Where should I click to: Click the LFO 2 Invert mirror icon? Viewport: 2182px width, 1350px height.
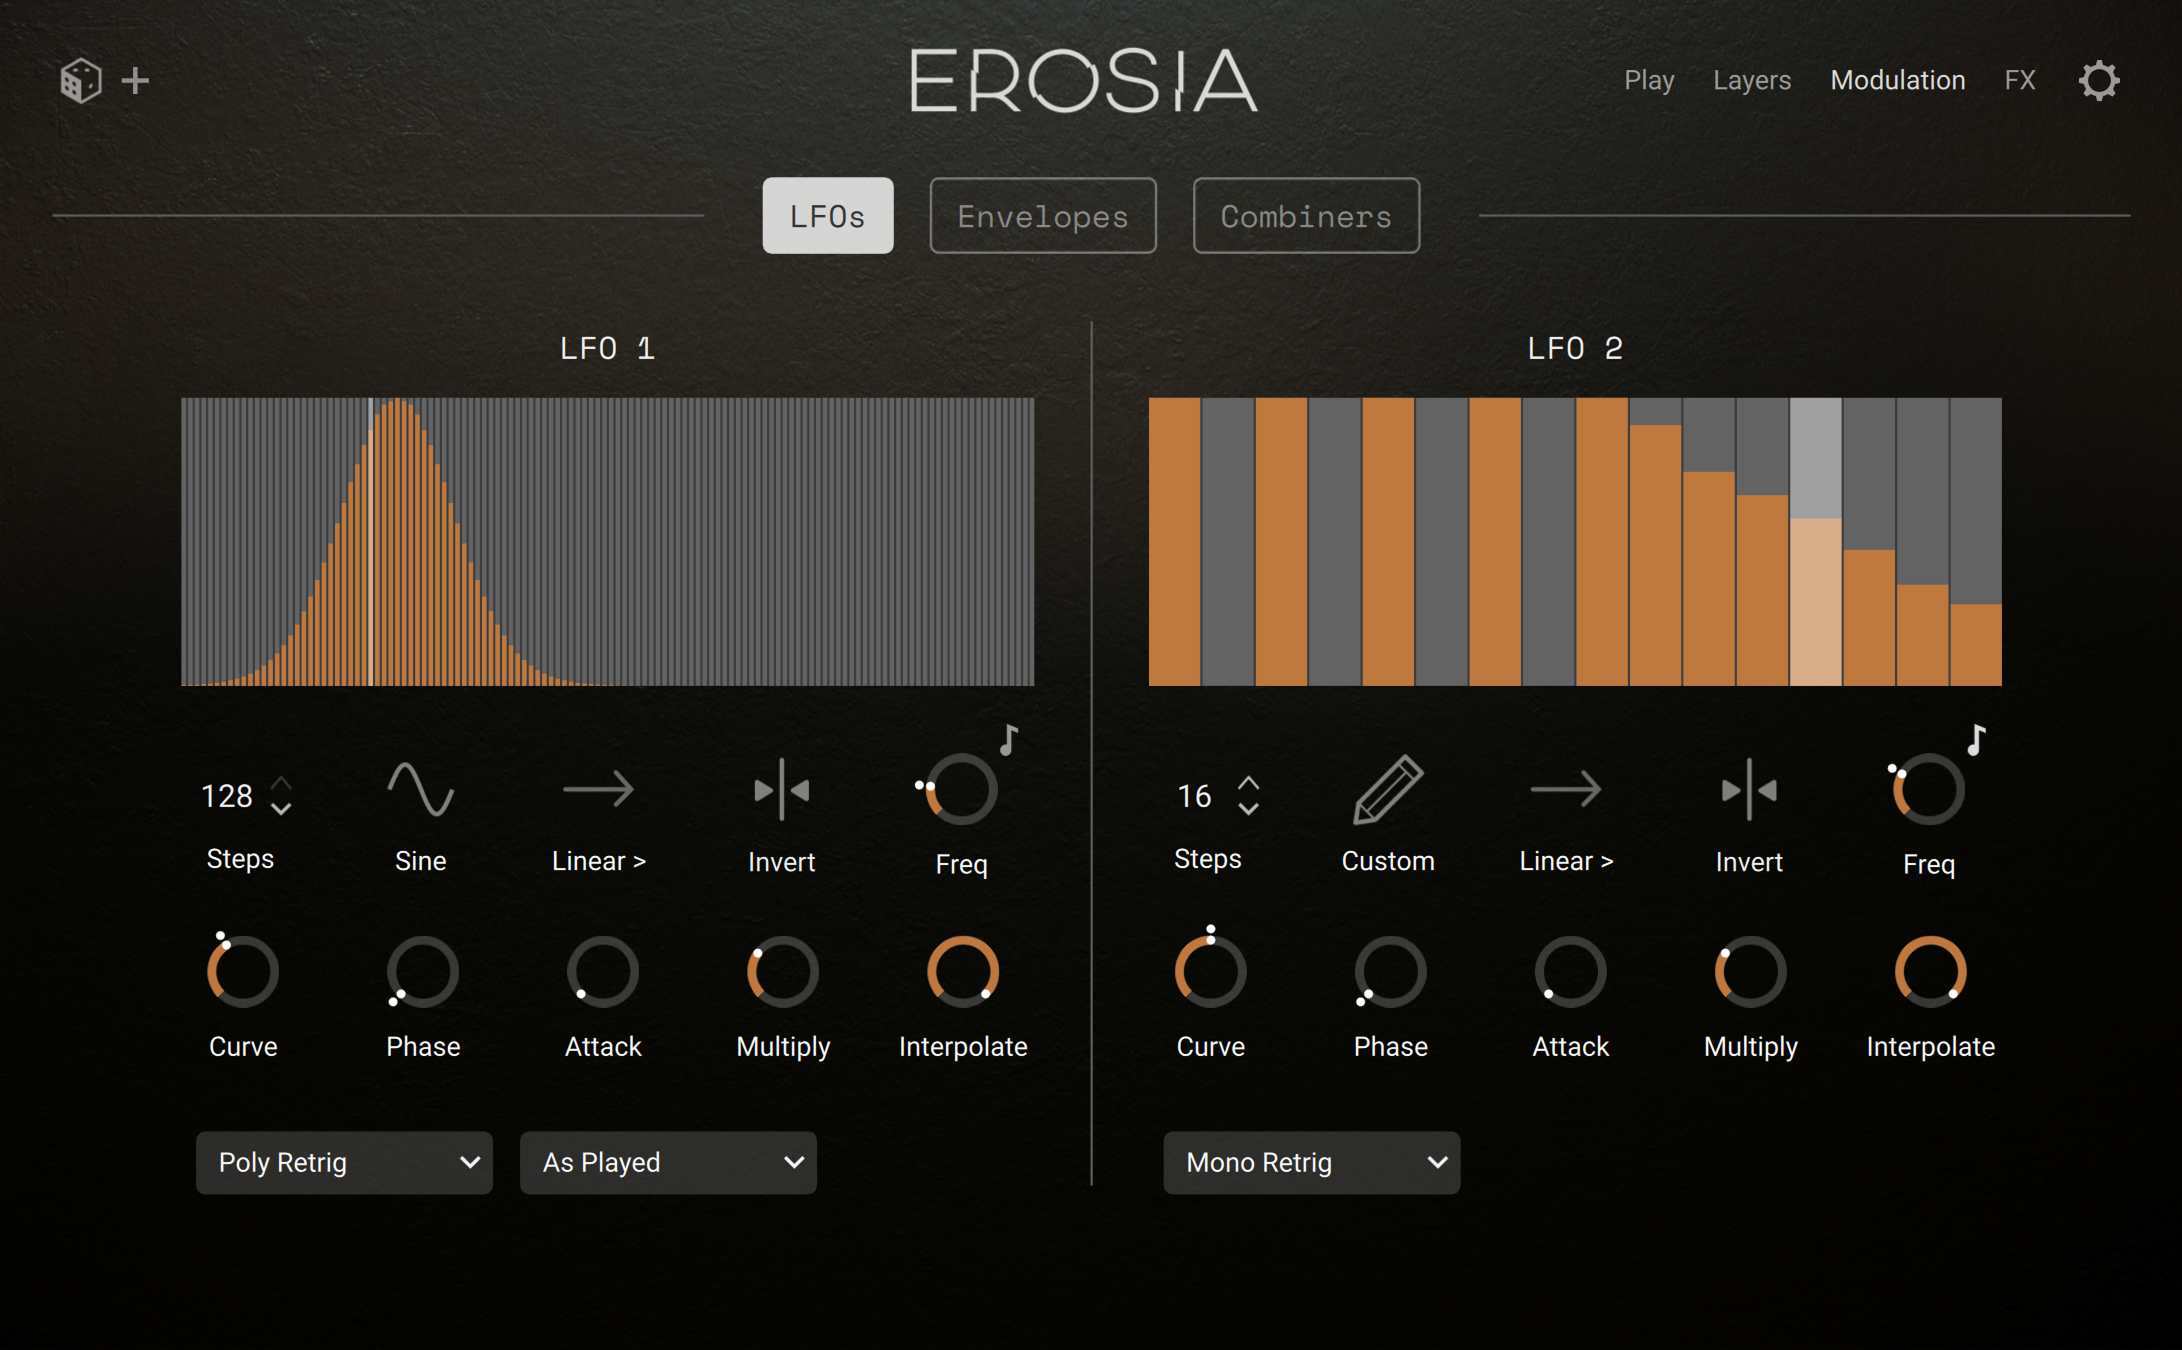tap(1748, 790)
